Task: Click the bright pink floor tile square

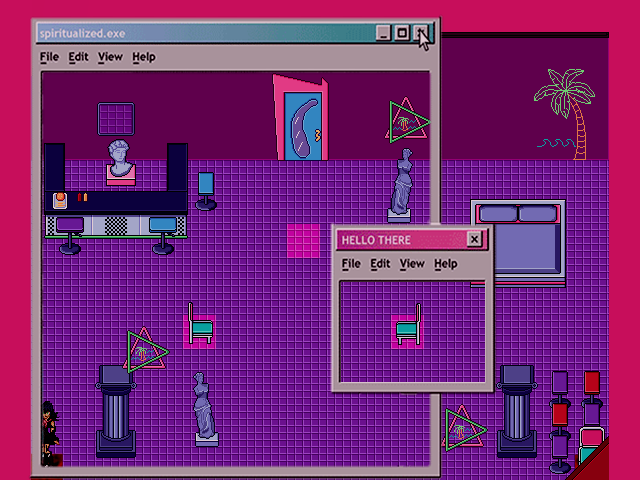Action: (303, 241)
